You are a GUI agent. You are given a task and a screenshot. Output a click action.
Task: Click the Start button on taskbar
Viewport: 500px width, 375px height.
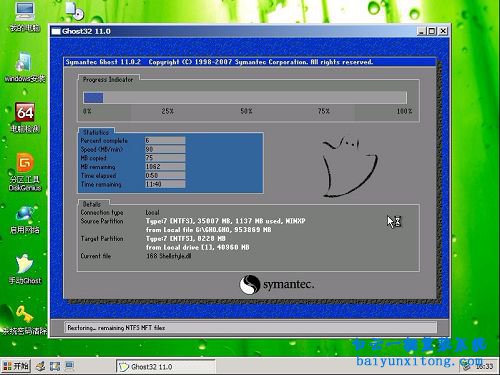pos(15,366)
